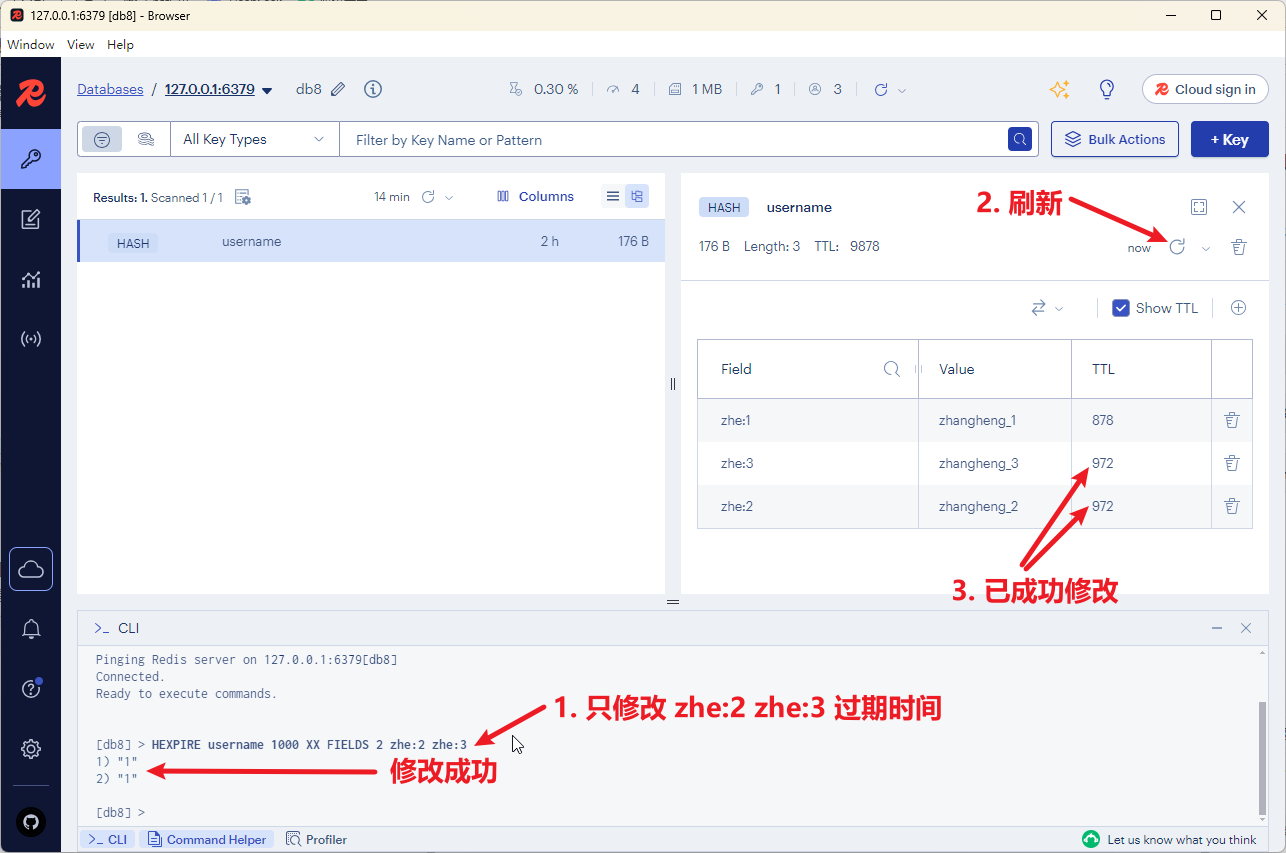Toggle full screen for key details
Screen dimensions: 1286x853
(x=1199, y=207)
